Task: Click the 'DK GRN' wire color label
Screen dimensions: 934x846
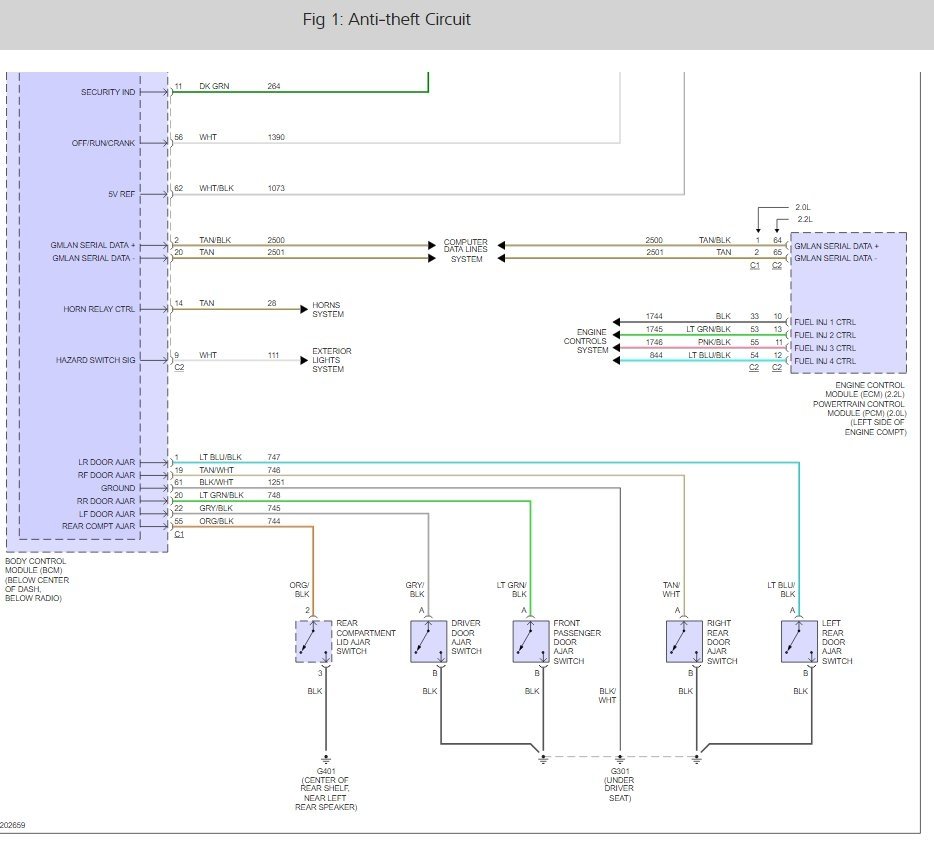Action: pos(214,86)
